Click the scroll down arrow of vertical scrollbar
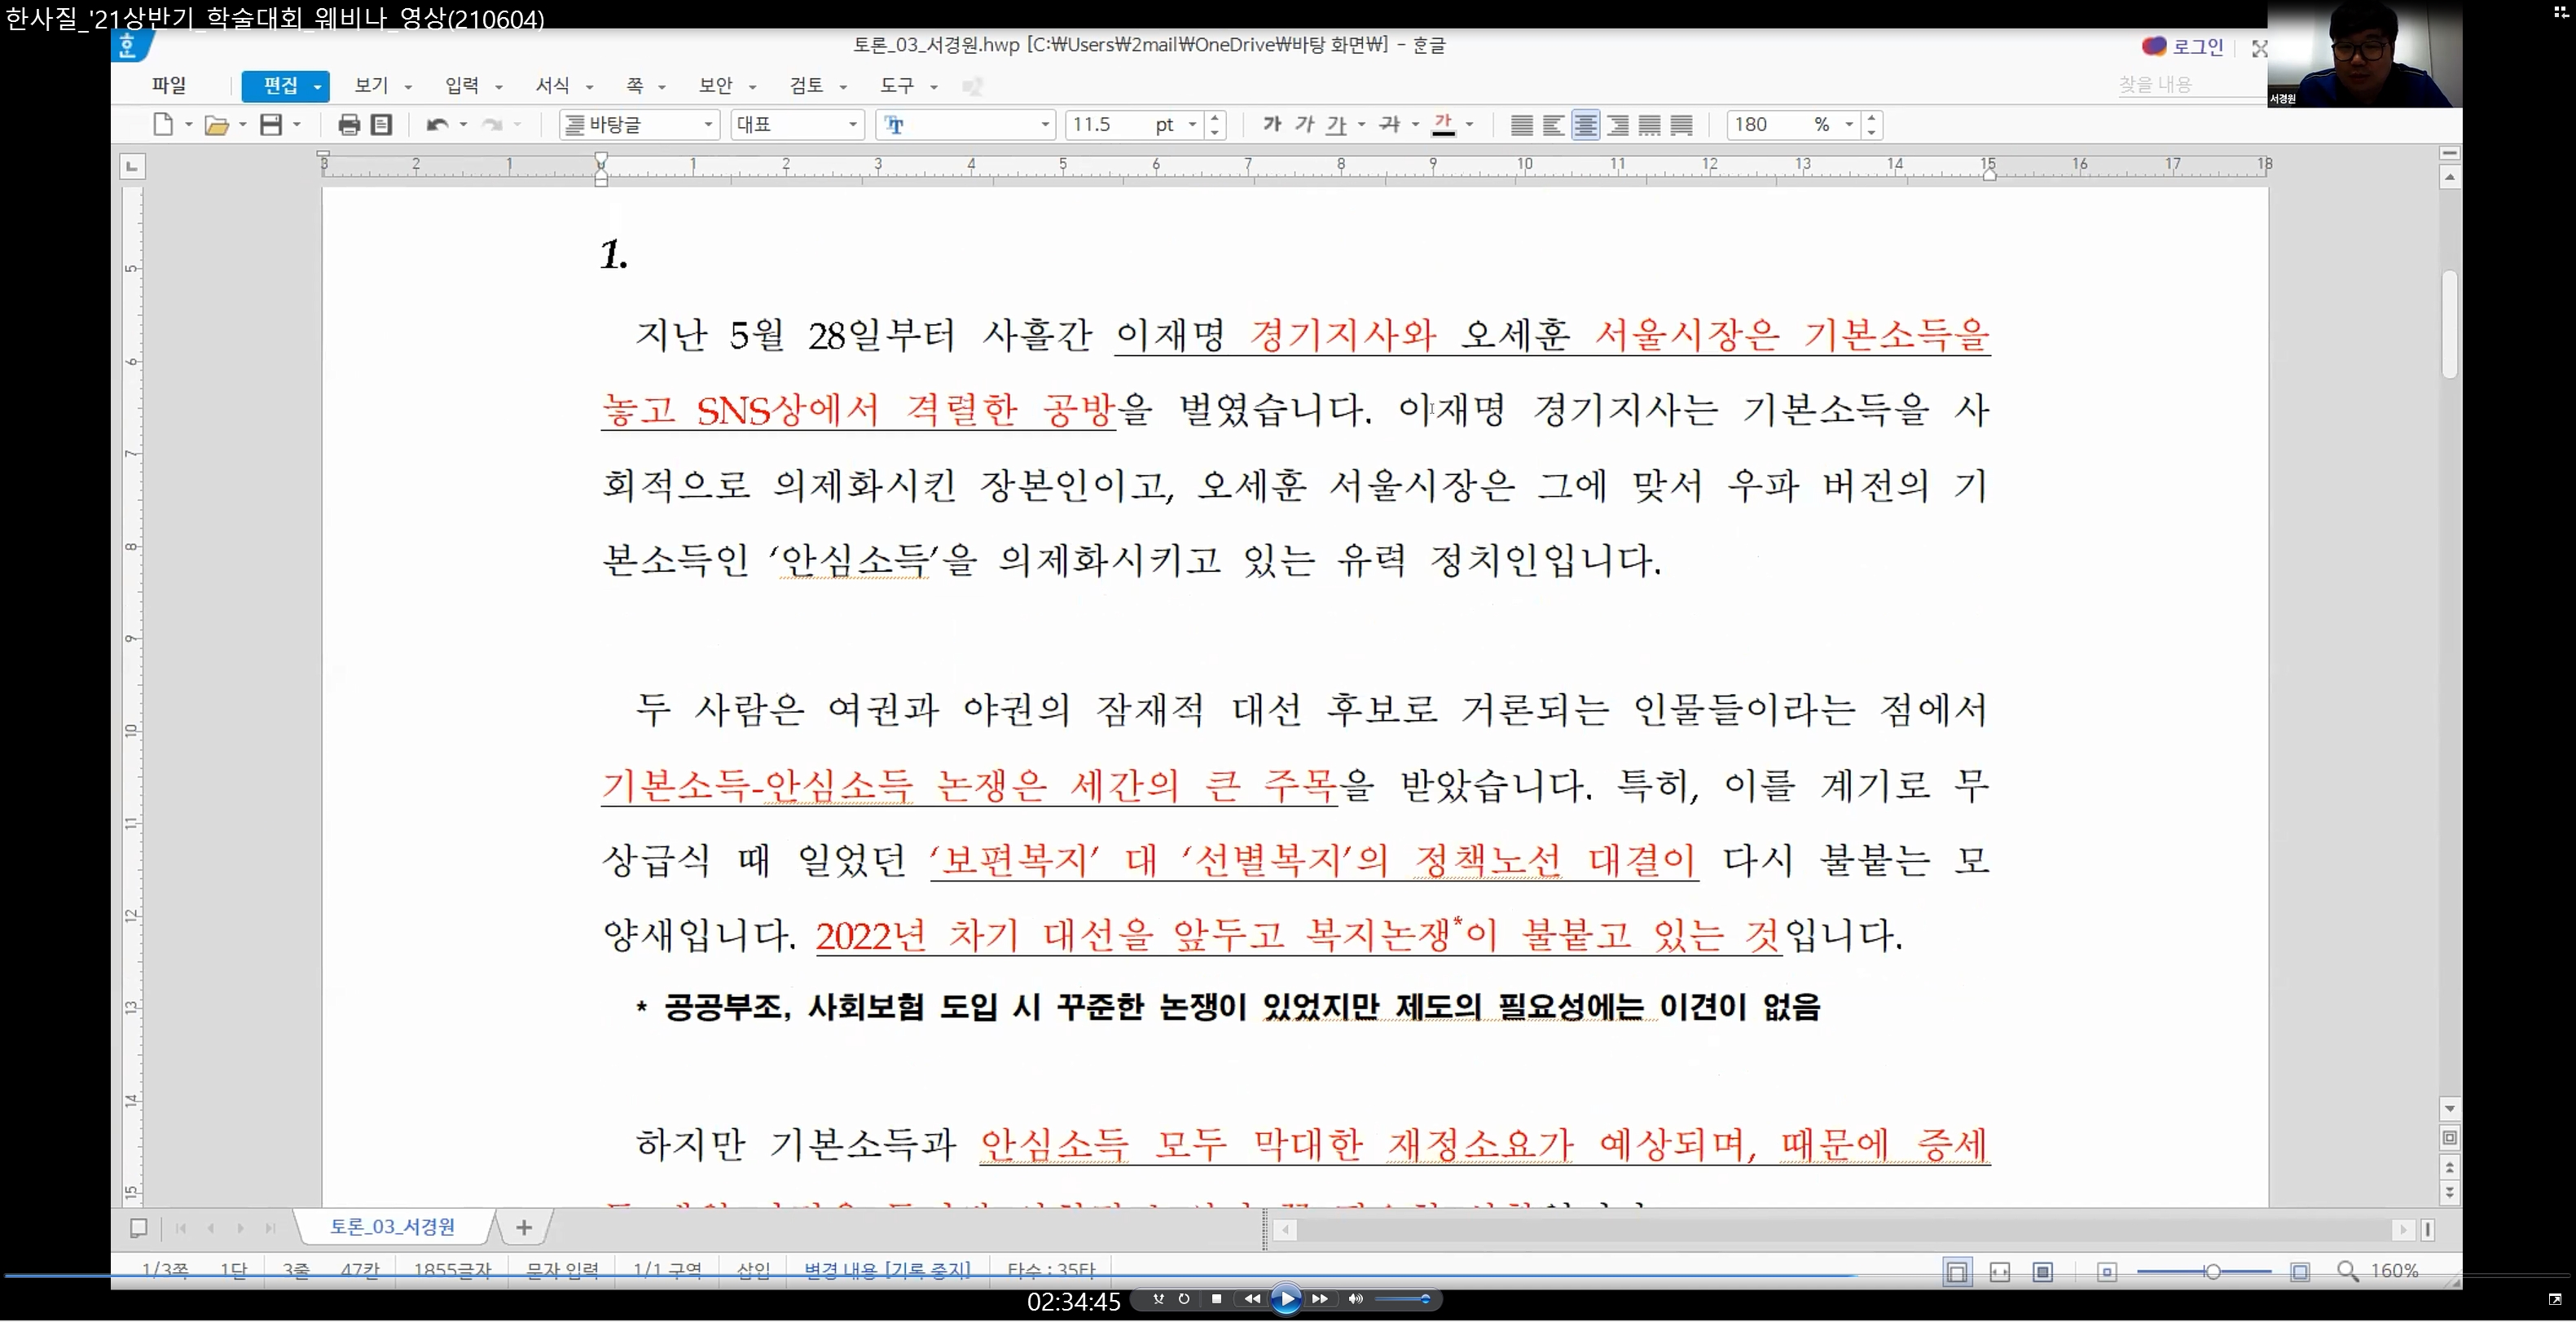 pyautogui.click(x=2449, y=1108)
